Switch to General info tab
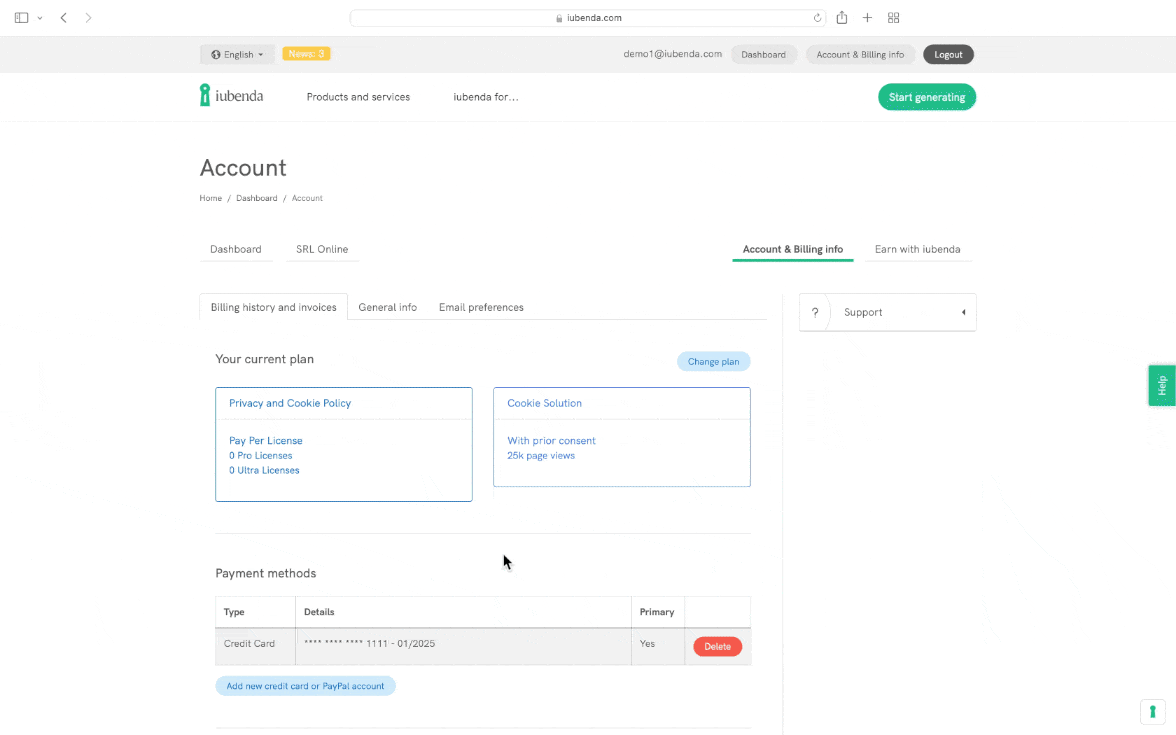This screenshot has width=1176, height=735. [387, 307]
